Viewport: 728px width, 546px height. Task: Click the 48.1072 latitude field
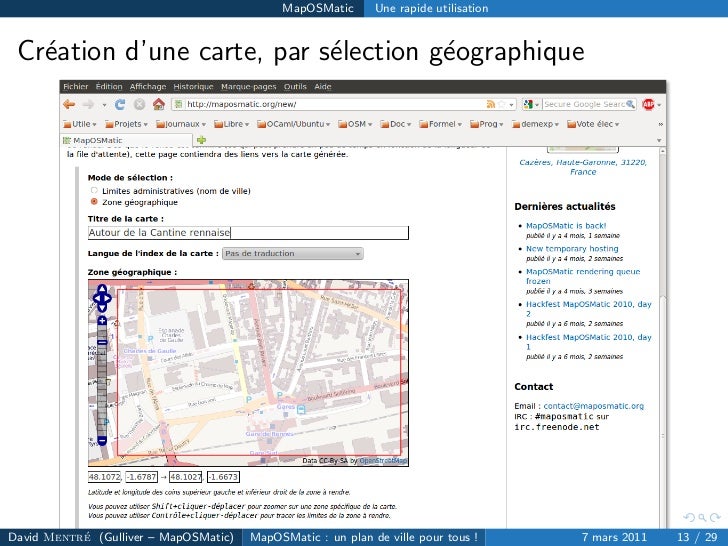click(105, 477)
